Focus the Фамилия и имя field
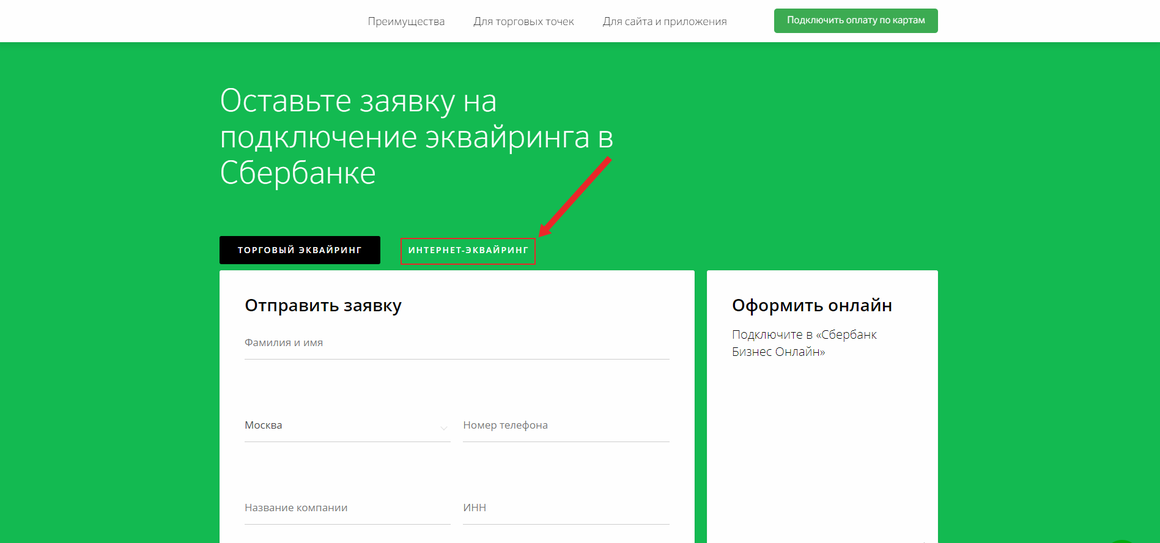The image size is (1160, 543). click(456, 344)
